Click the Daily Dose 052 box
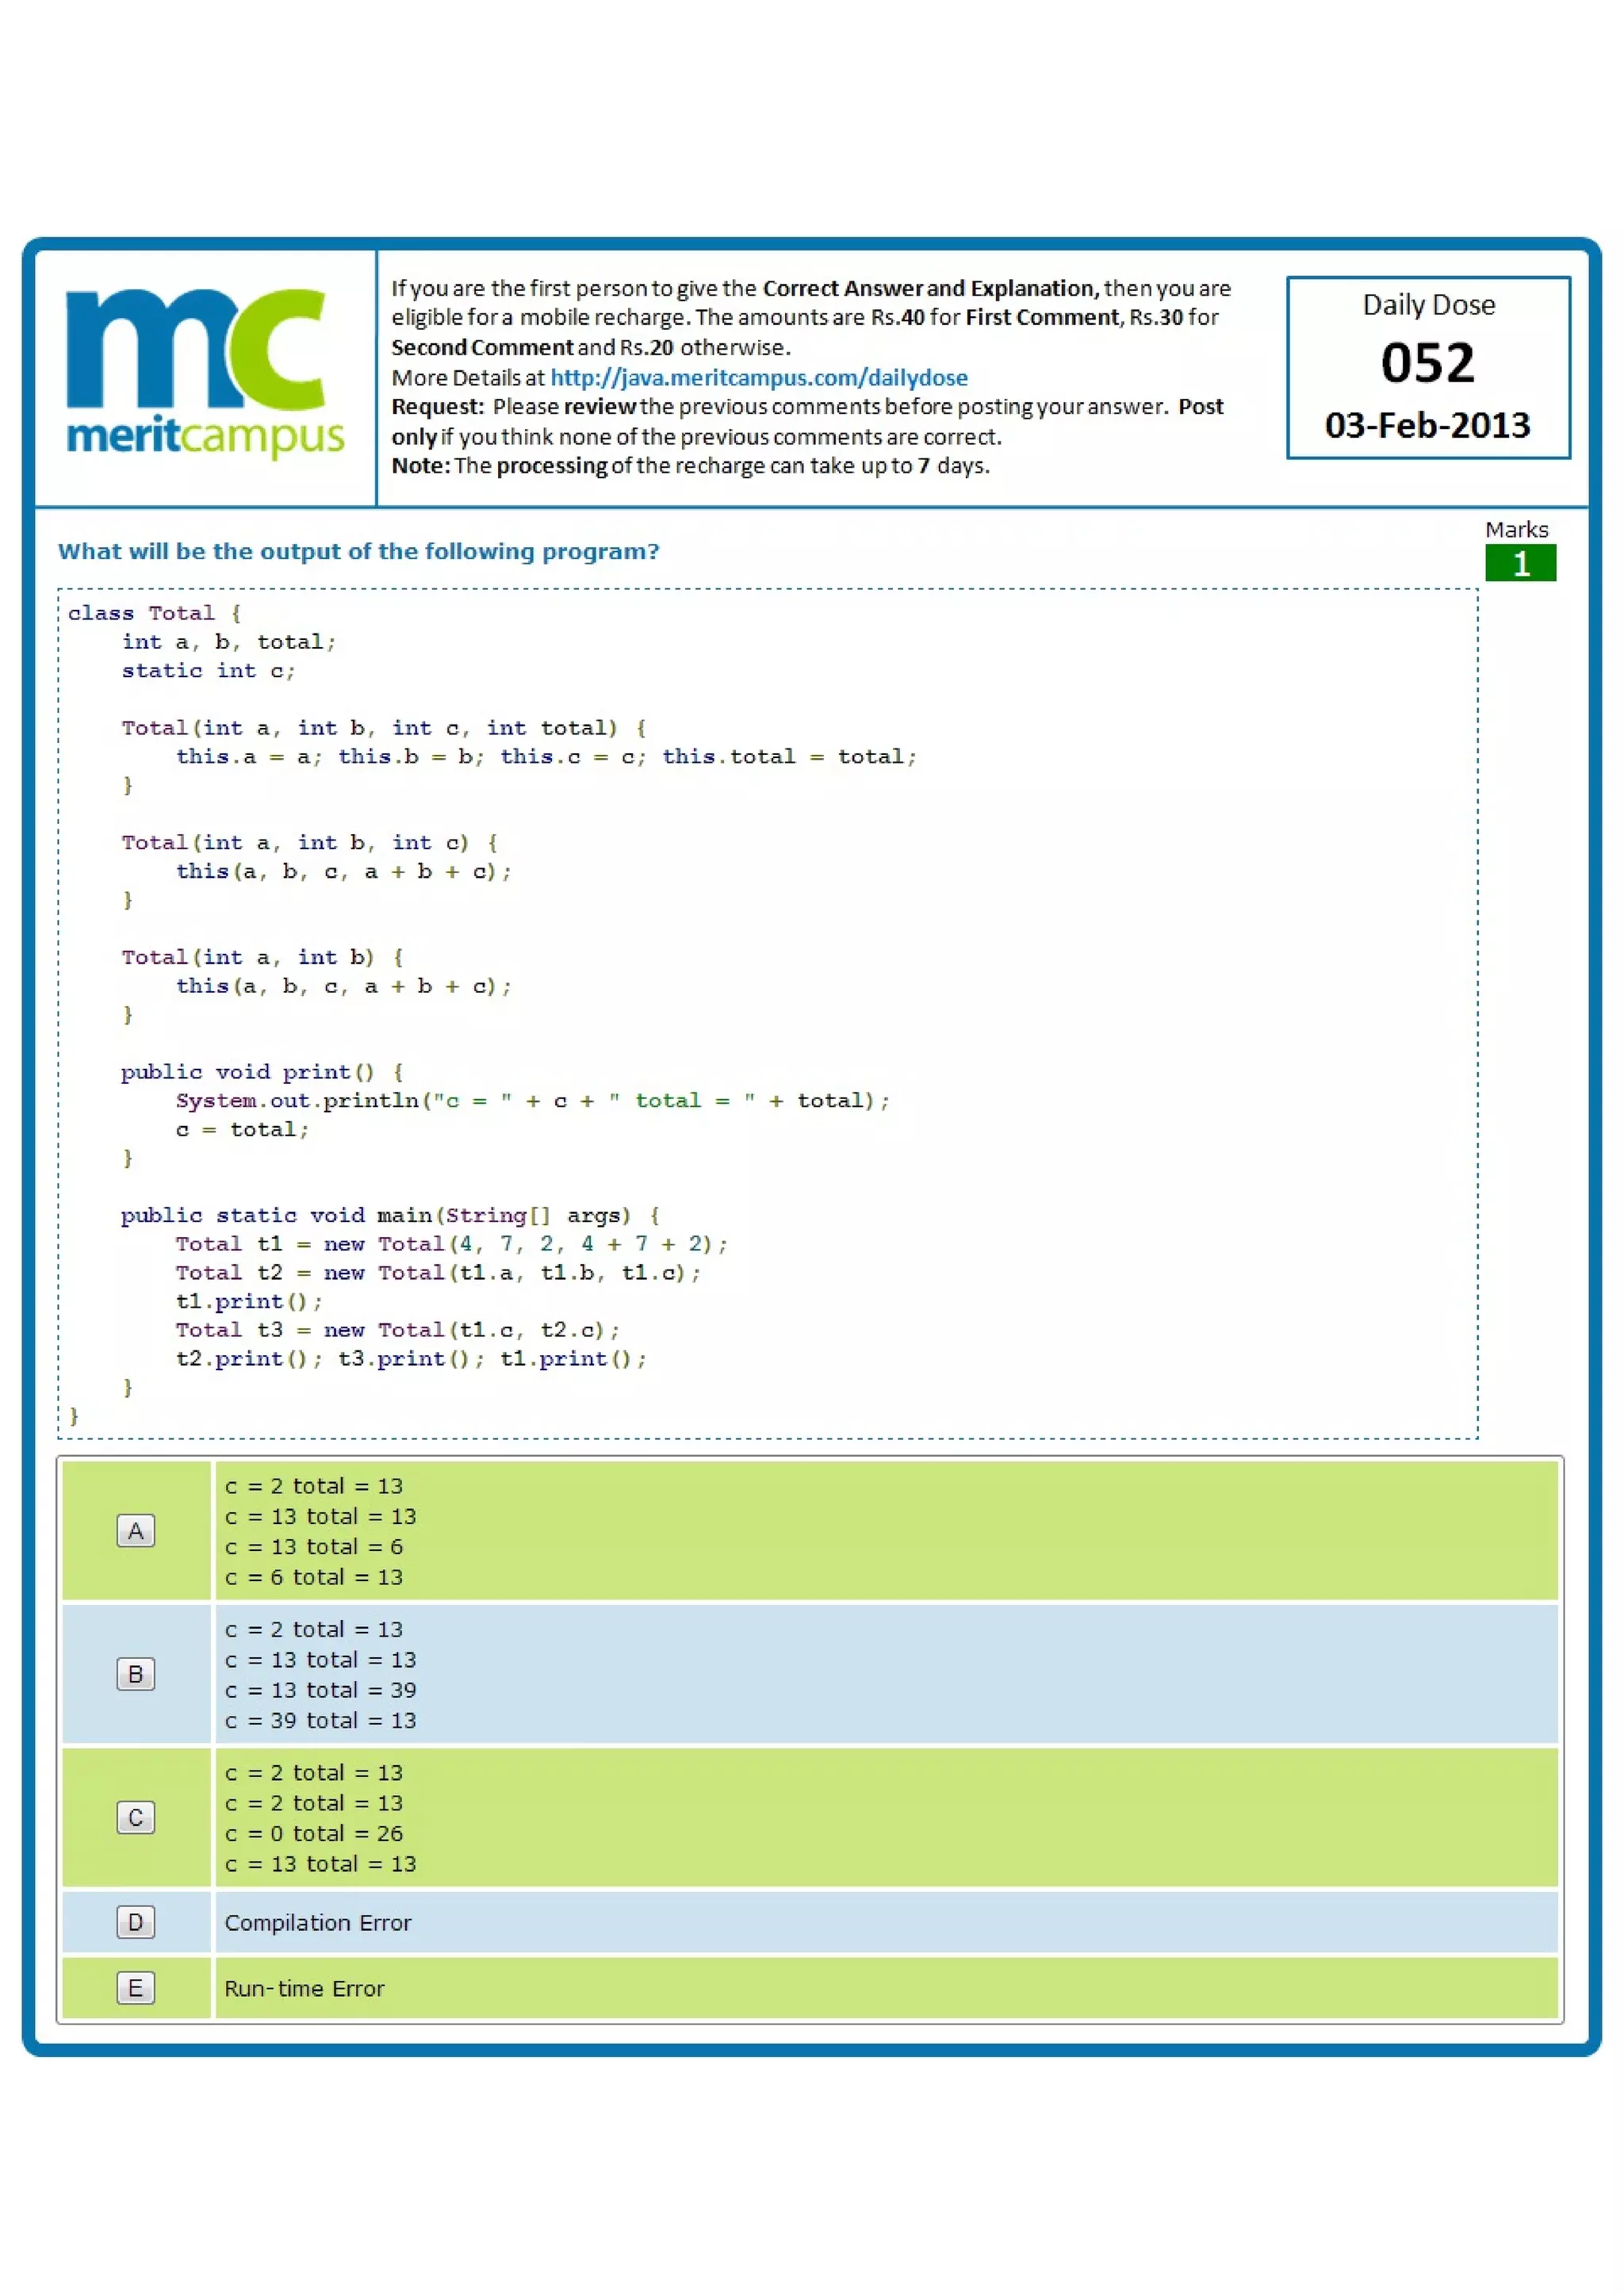1624x2294 pixels. tap(1427, 366)
